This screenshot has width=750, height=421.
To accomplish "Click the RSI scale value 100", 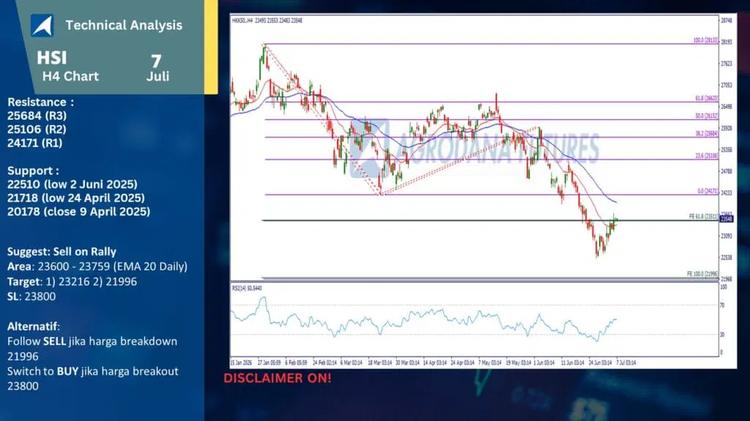I will 724,287.
